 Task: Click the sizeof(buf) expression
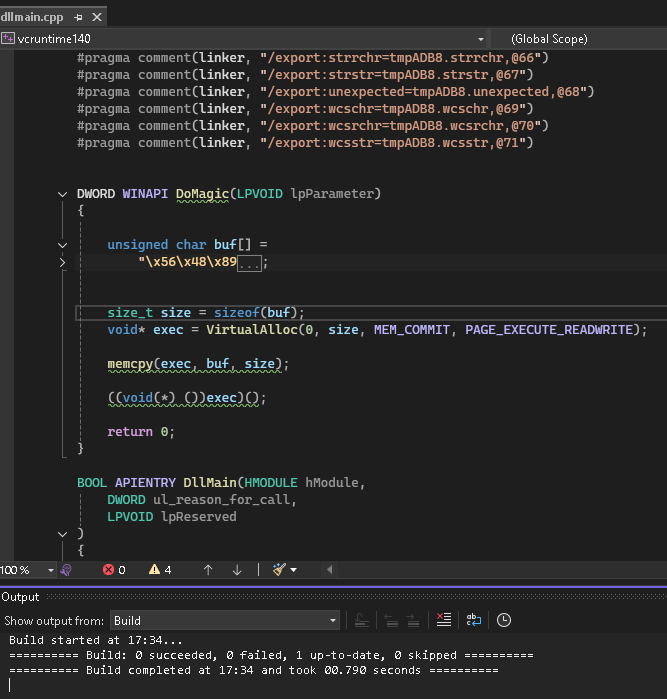(x=255, y=313)
